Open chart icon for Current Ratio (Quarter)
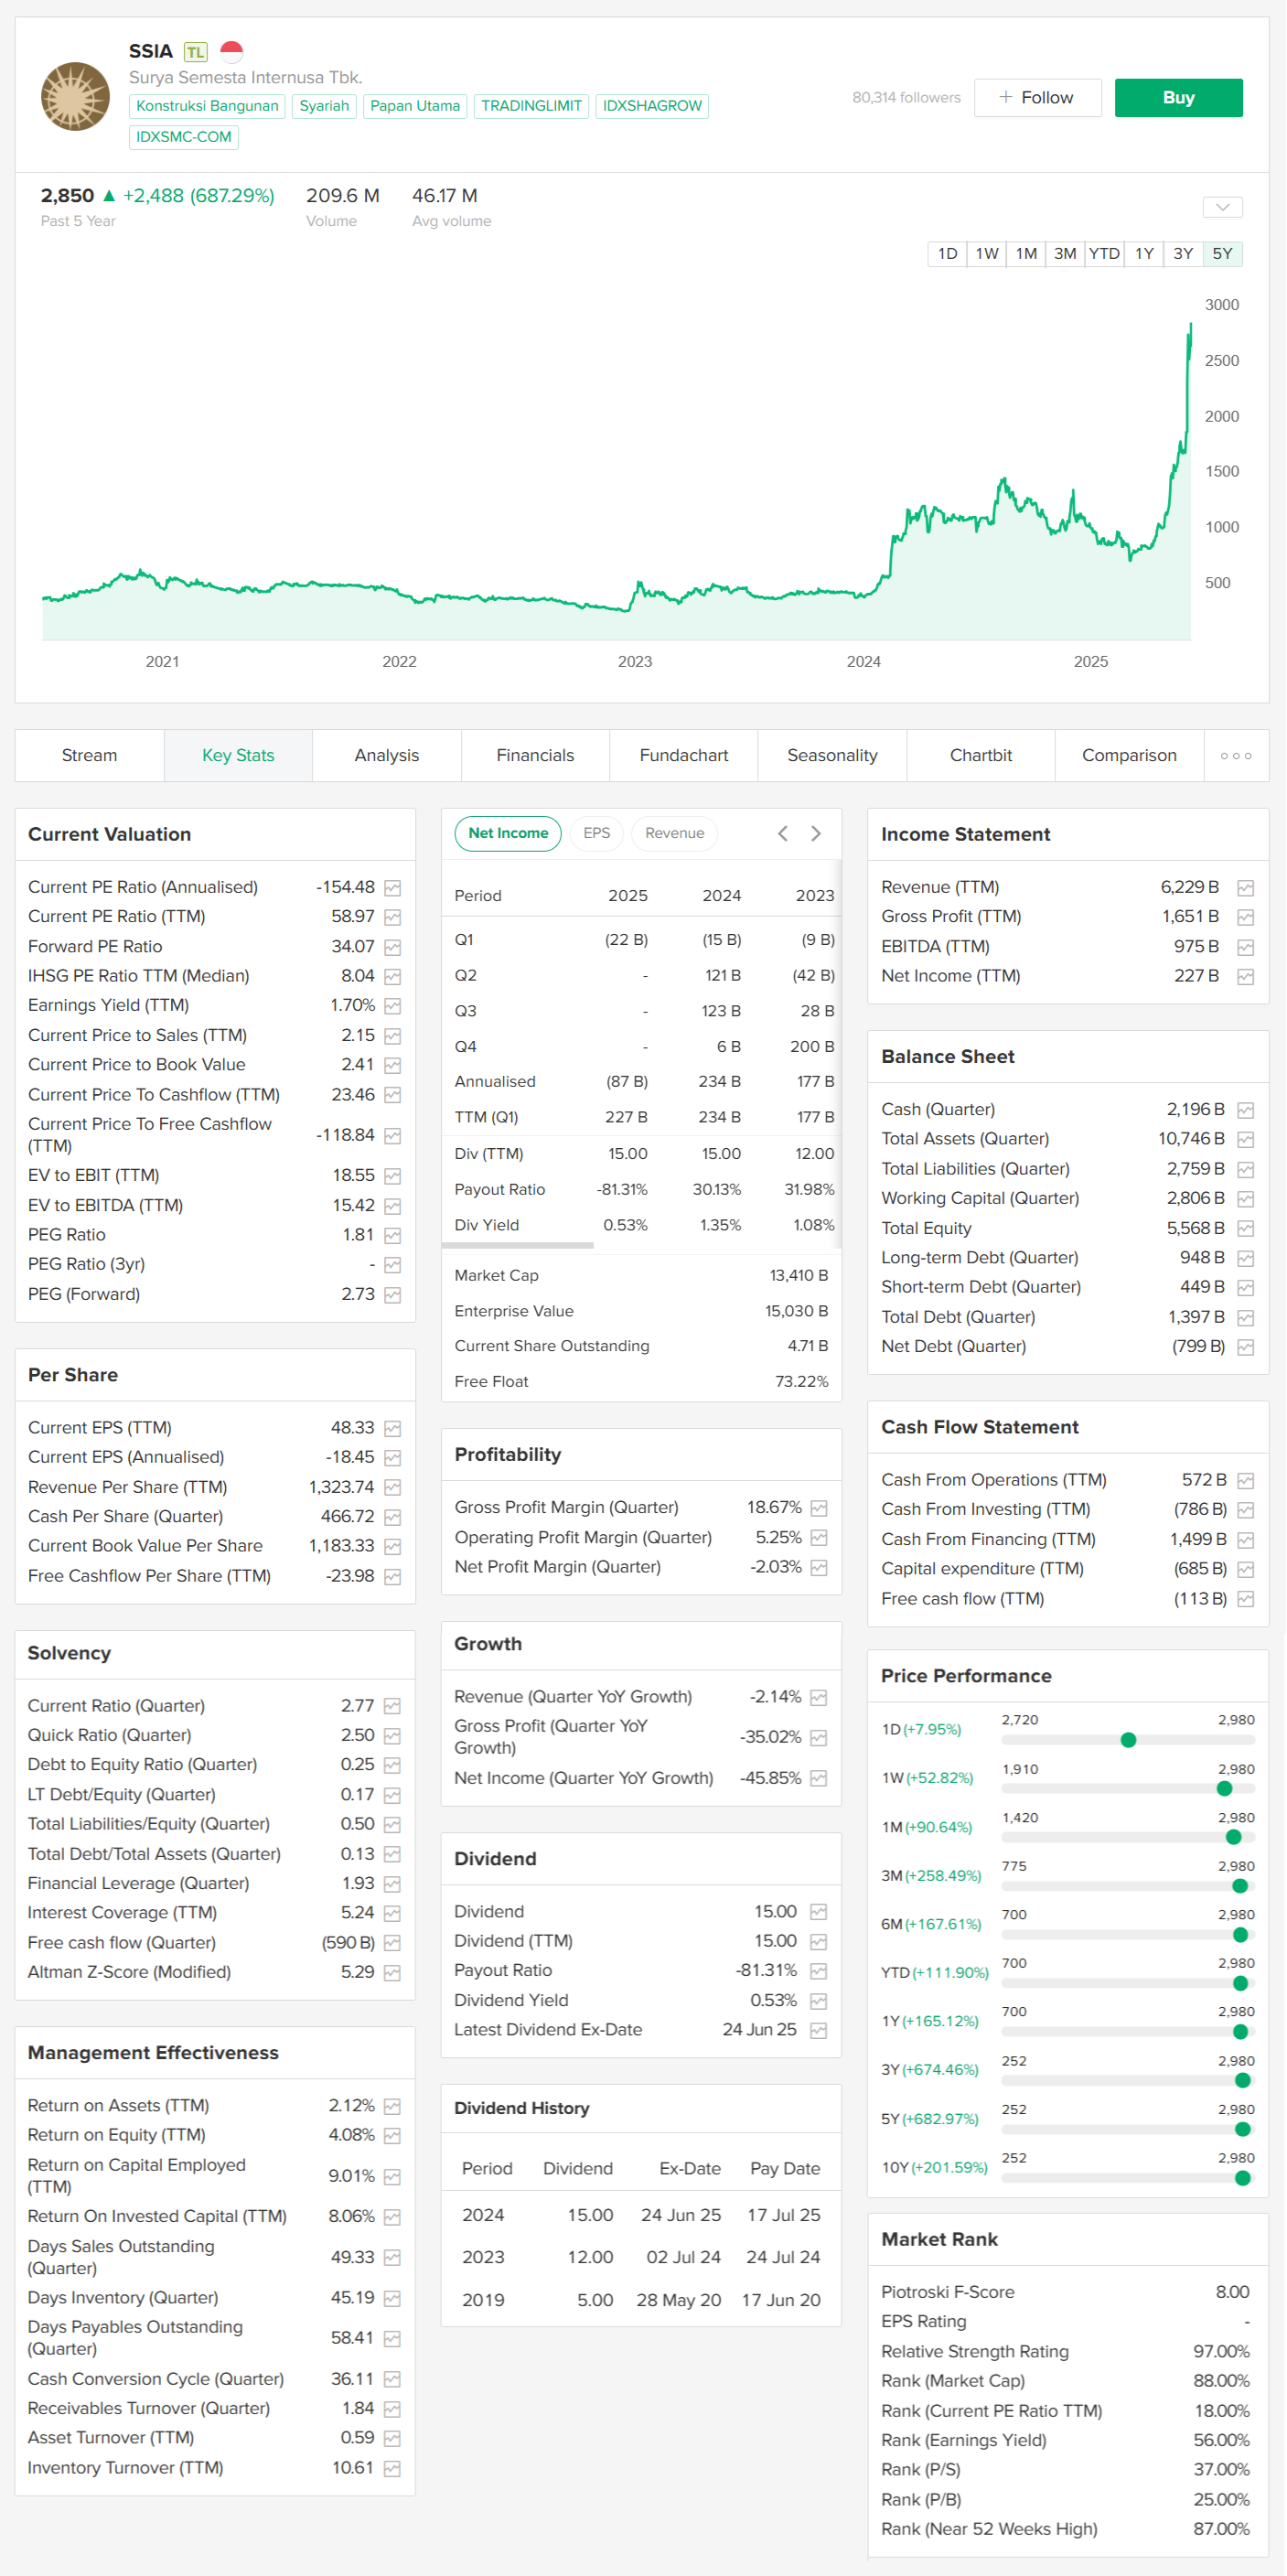 393,1707
